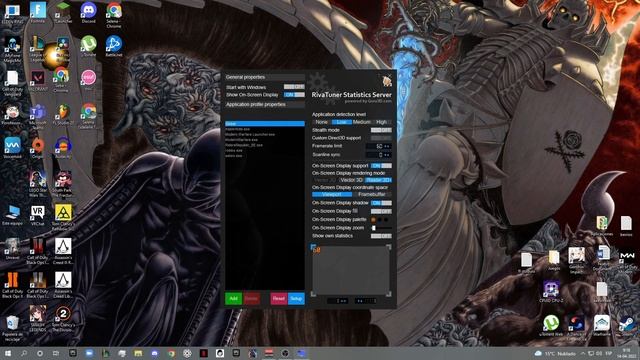Viewport: 640px width, 360px height.
Task: Click the Framerate limit value field
Action: (x=379, y=146)
